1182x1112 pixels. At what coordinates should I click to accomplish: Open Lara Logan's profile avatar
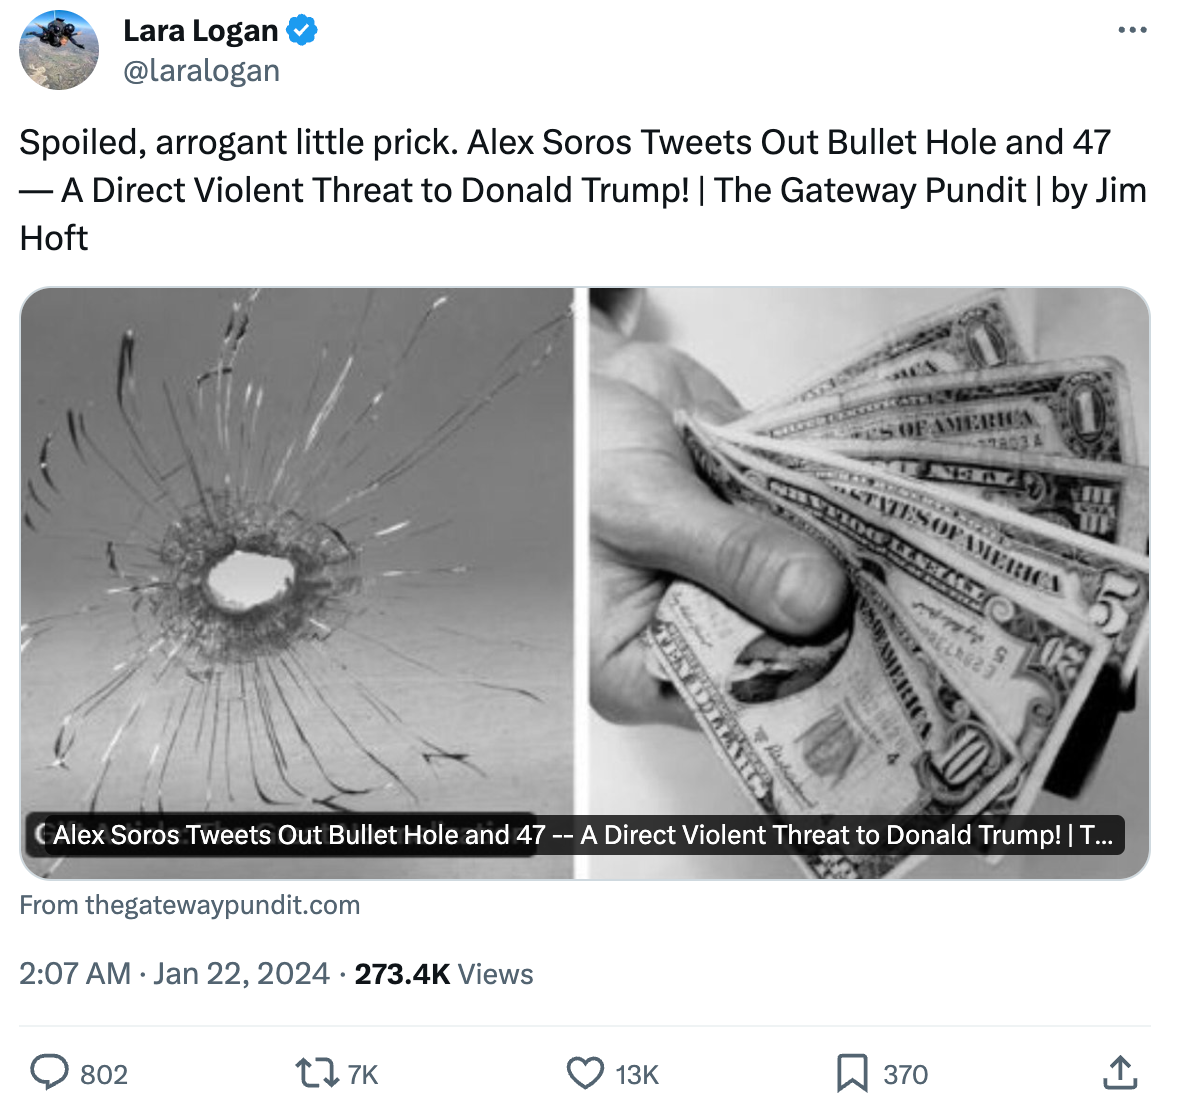point(58,49)
